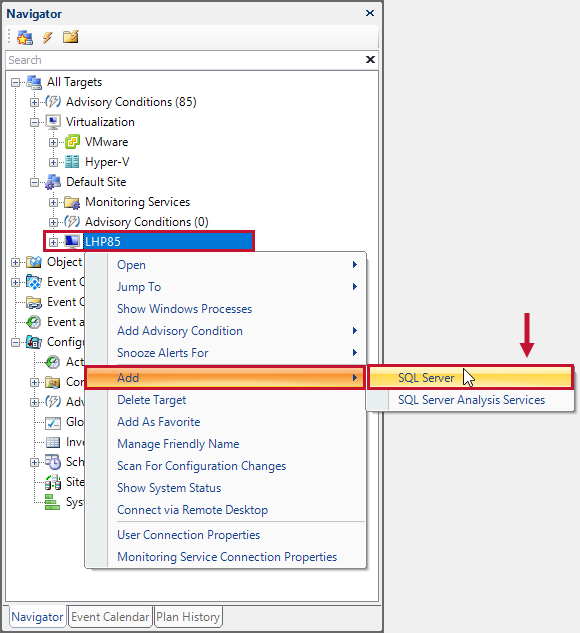Collapse the All Targets node
The height and width of the screenshot is (633, 580).
15,82
